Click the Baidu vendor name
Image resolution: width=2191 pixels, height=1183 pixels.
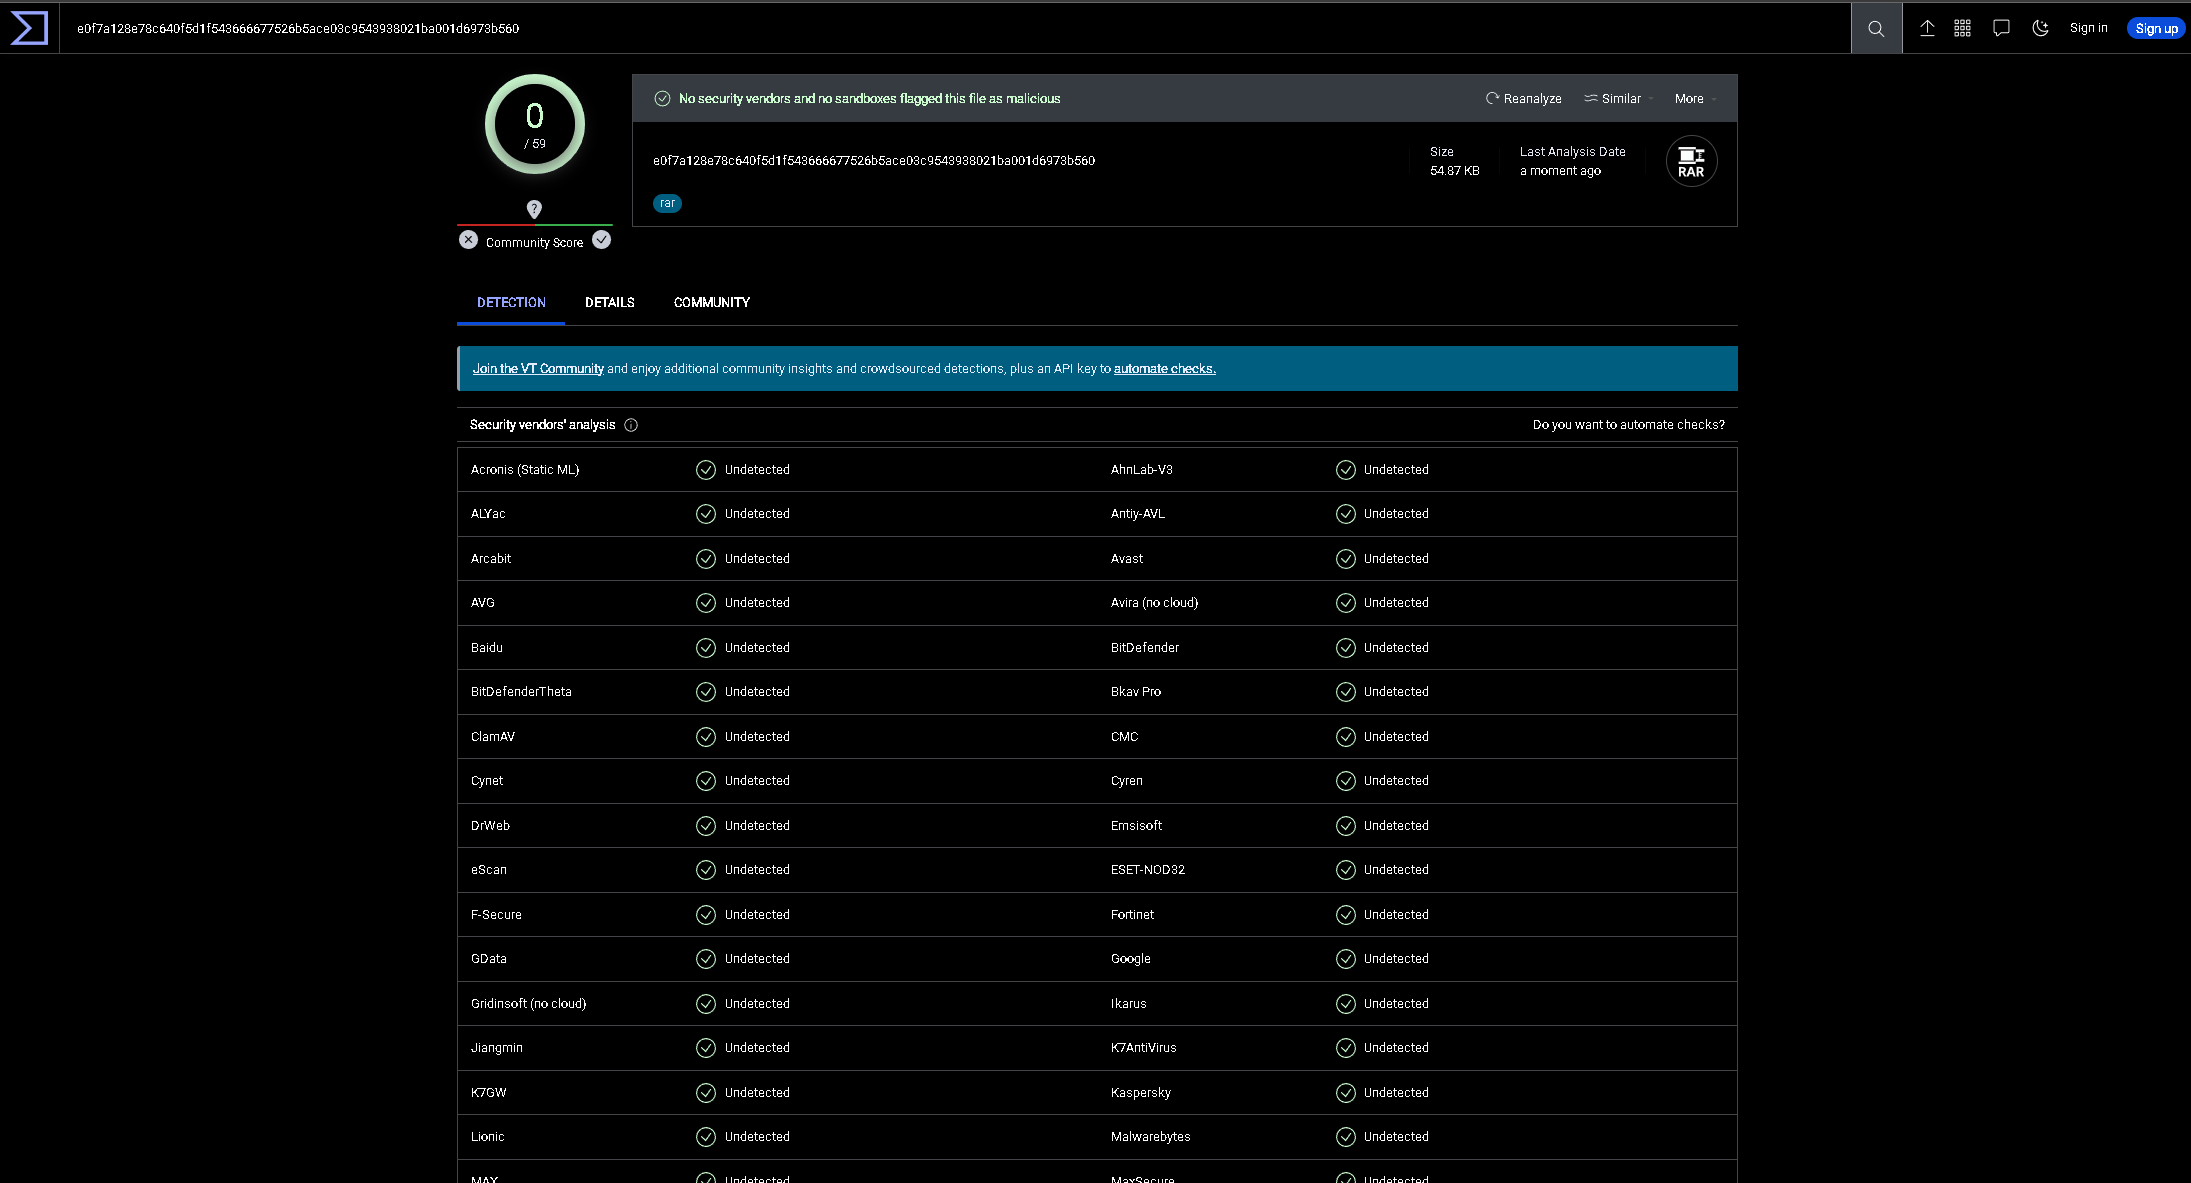[x=487, y=648]
